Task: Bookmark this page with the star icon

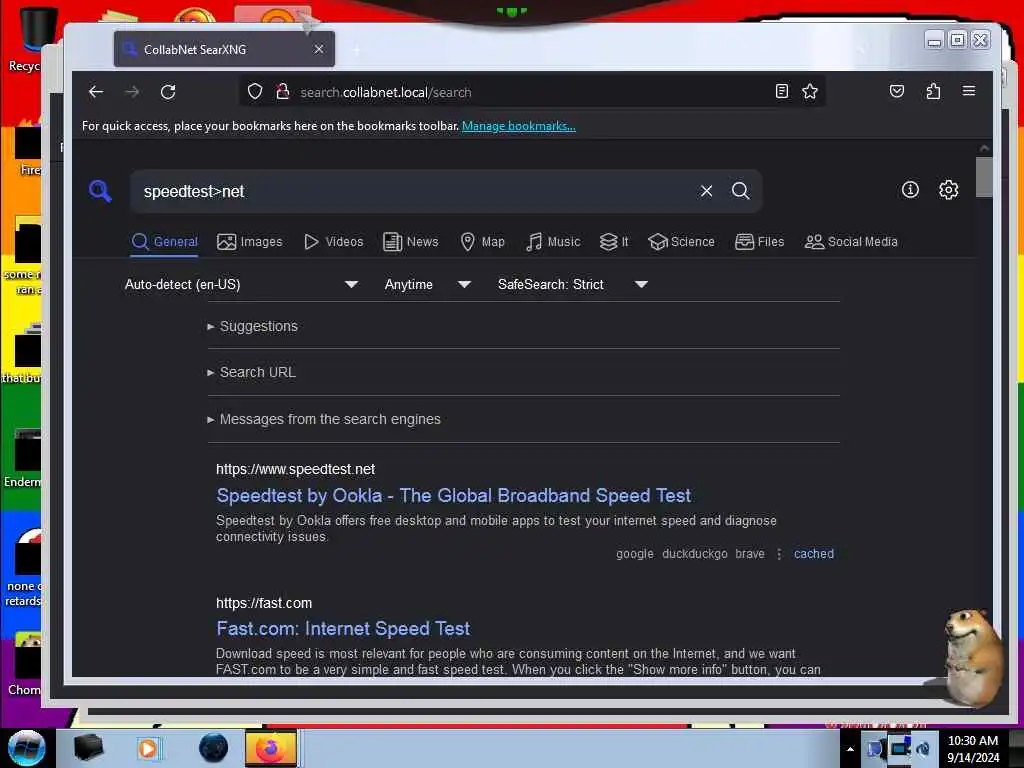Action: 810,92
